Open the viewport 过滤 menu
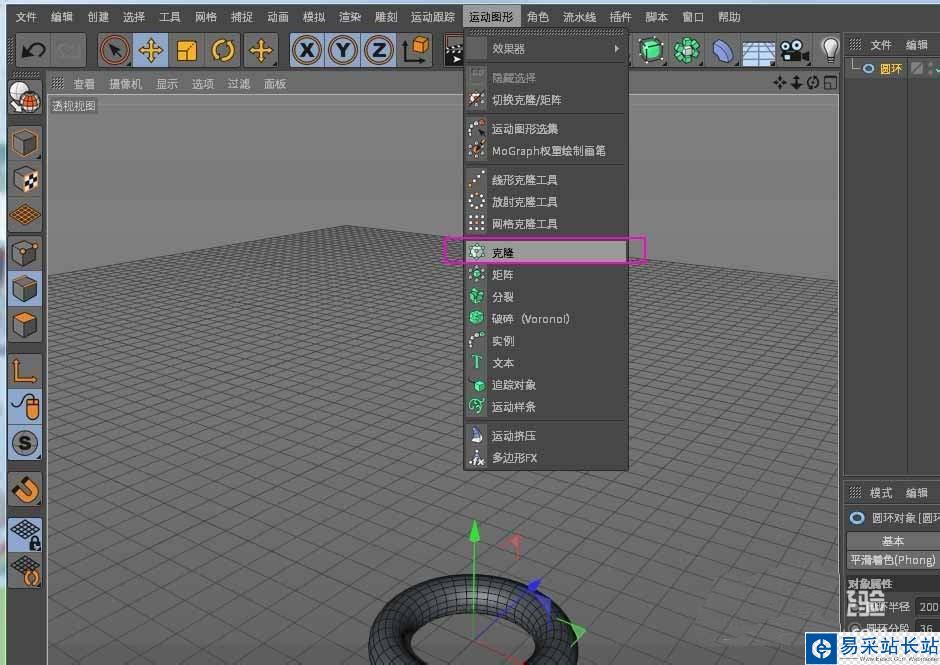 click(x=239, y=84)
